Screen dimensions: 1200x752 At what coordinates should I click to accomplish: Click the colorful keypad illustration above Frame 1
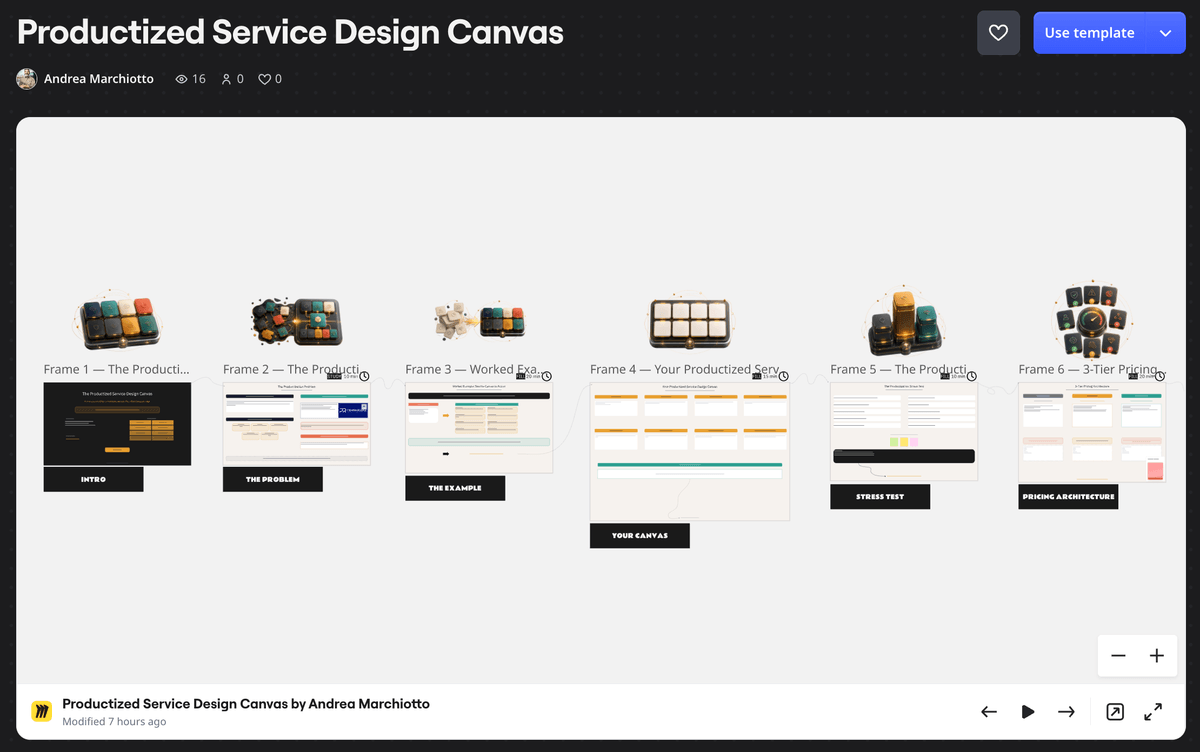pos(118,322)
